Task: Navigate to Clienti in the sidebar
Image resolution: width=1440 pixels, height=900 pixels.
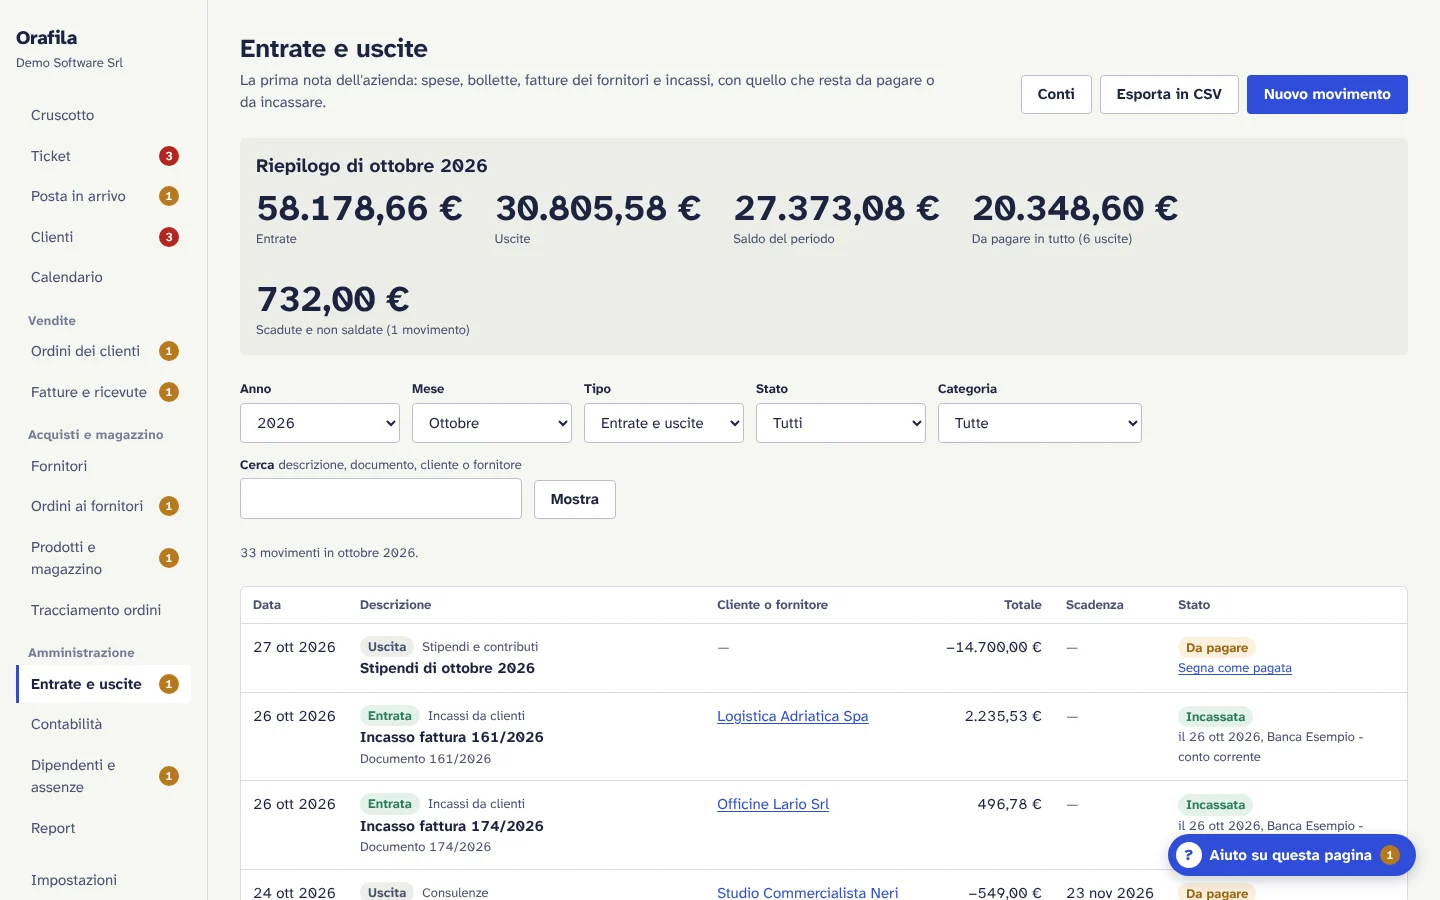Action: [103, 237]
